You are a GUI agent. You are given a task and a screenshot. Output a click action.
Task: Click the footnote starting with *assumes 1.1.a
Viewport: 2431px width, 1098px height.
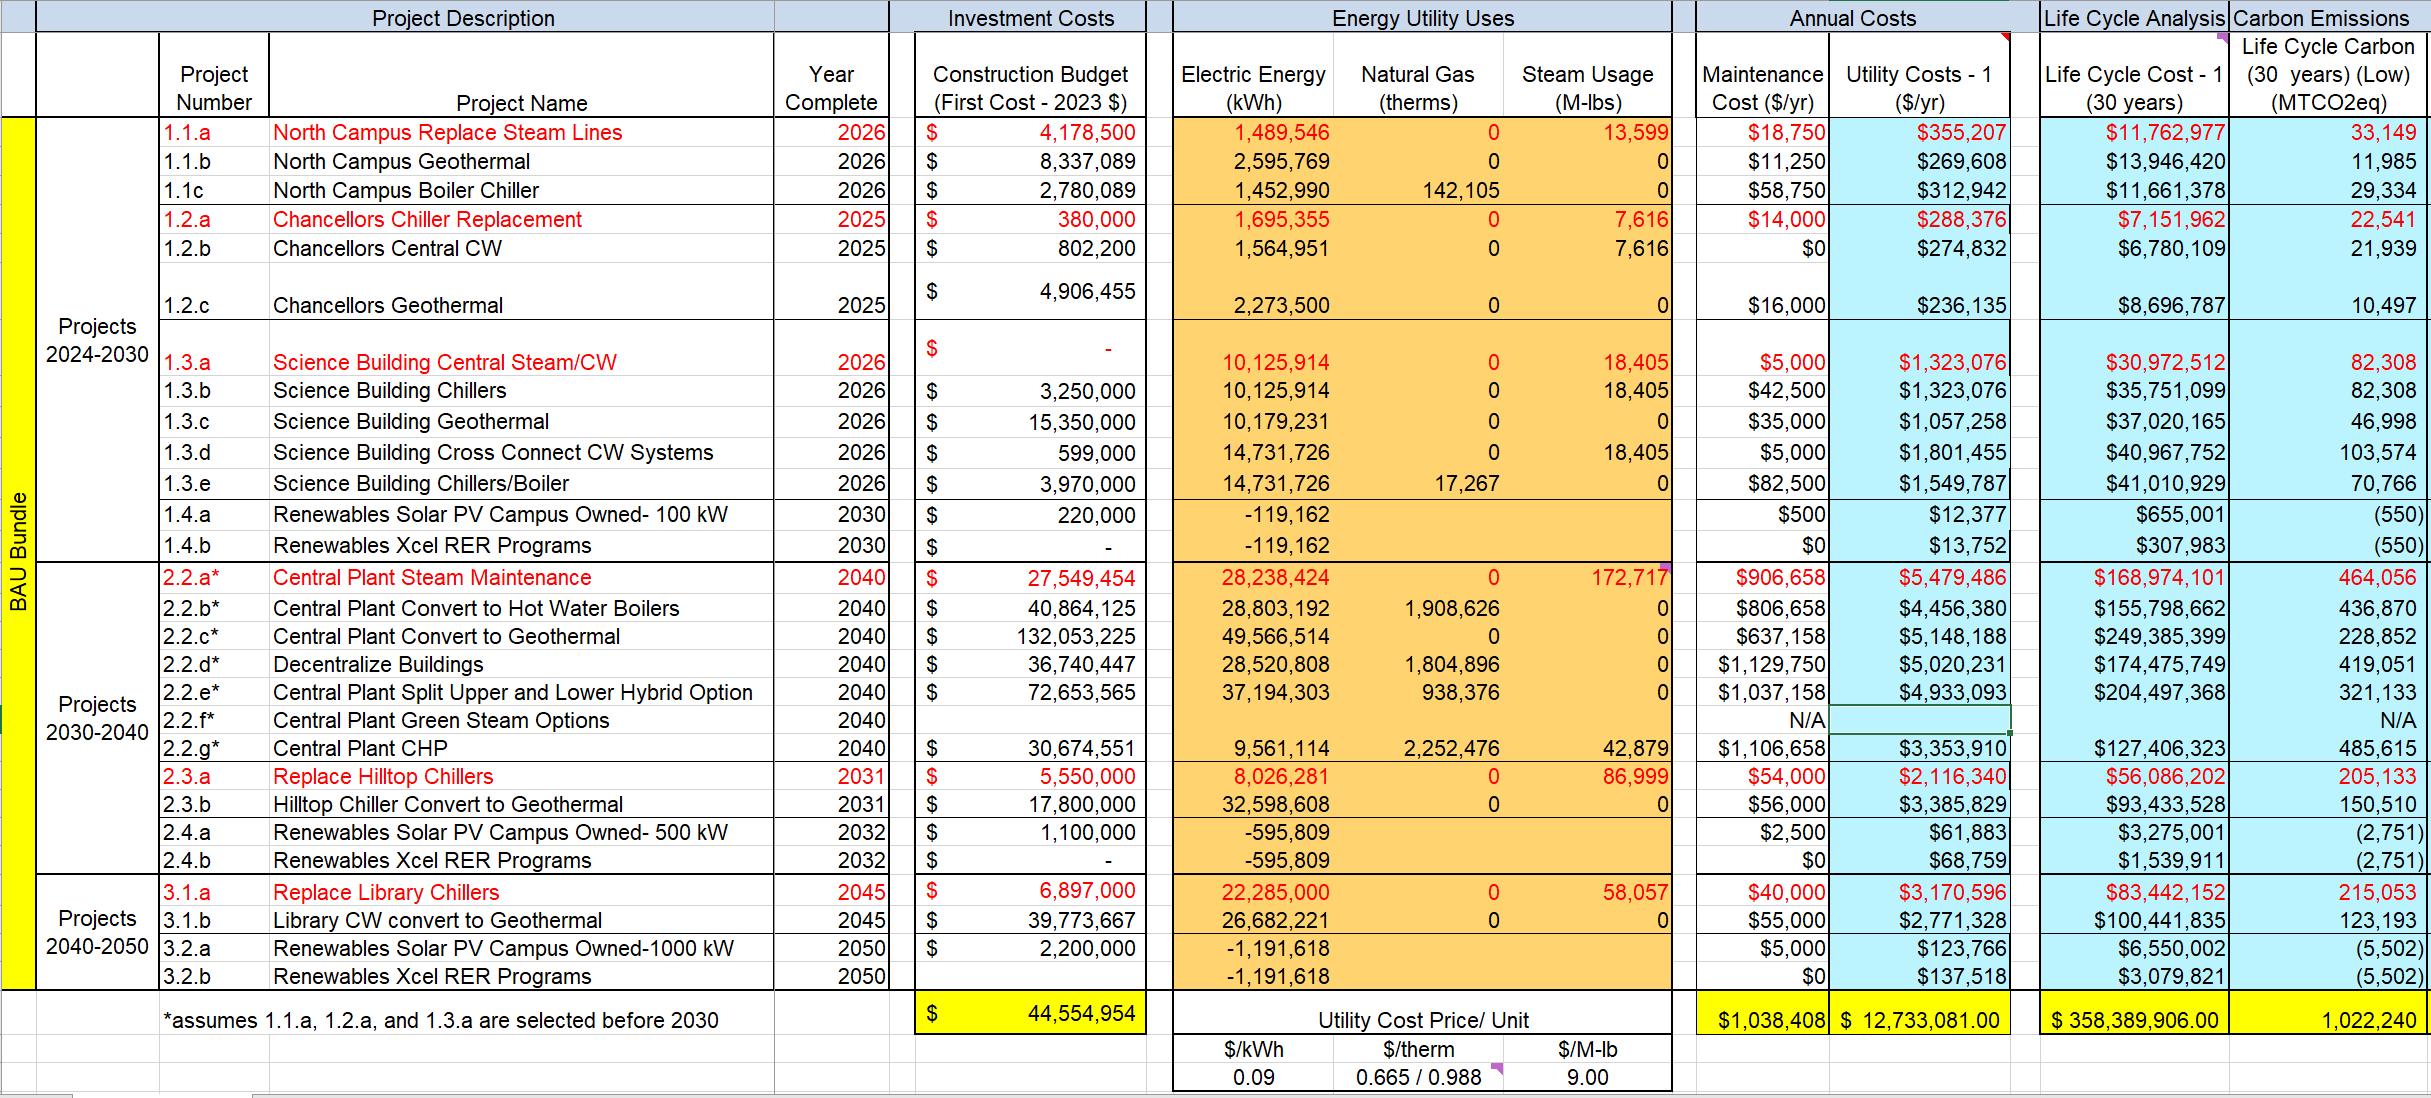[440, 1020]
